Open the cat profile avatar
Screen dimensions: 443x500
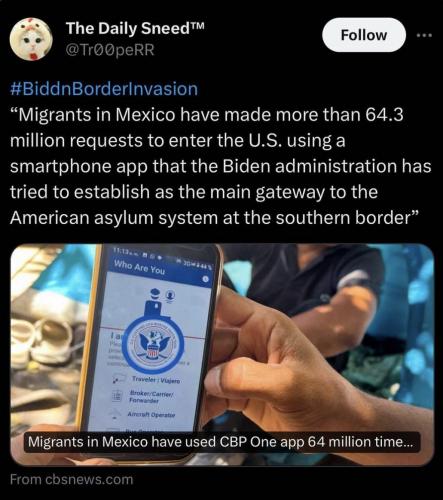(x=31, y=39)
